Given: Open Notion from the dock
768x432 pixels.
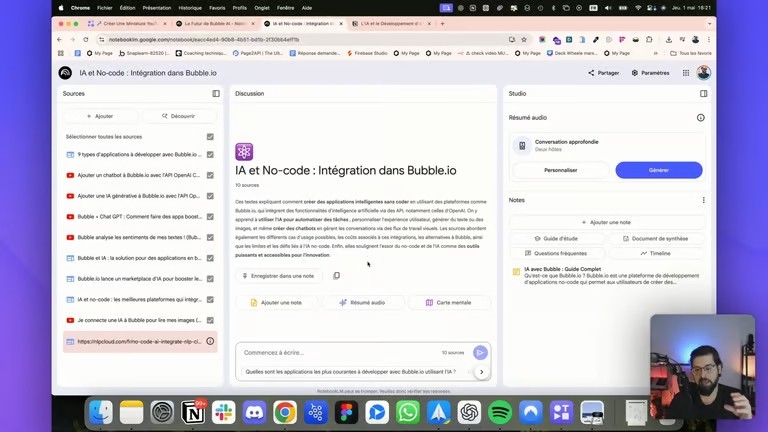Looking at the screenshot, I should coord(193,412).
